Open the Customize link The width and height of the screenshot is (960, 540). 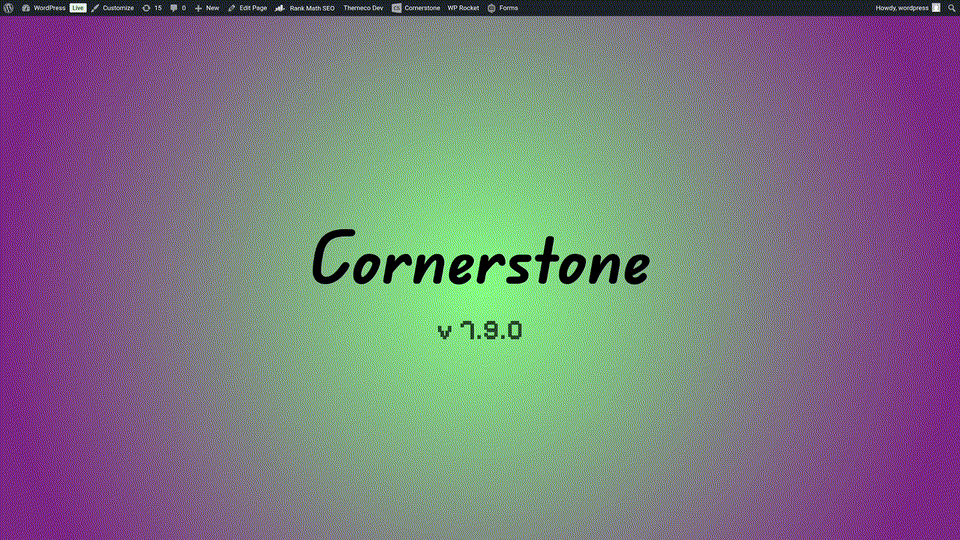point(113,8)
